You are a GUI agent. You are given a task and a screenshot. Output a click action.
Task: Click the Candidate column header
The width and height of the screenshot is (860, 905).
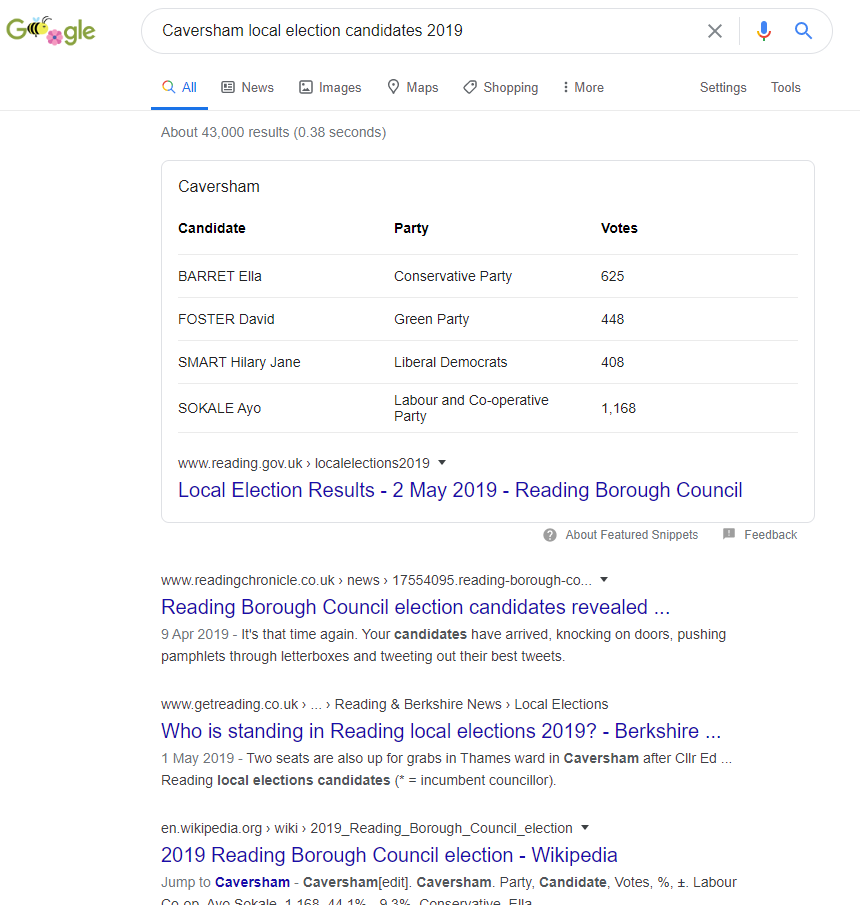(x=212, y=229)
